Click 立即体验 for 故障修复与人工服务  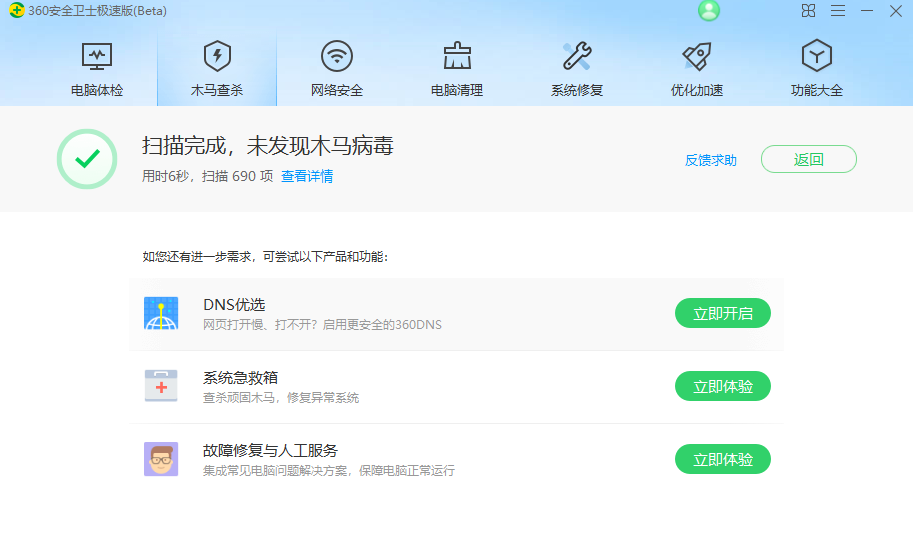click(723, 460)
